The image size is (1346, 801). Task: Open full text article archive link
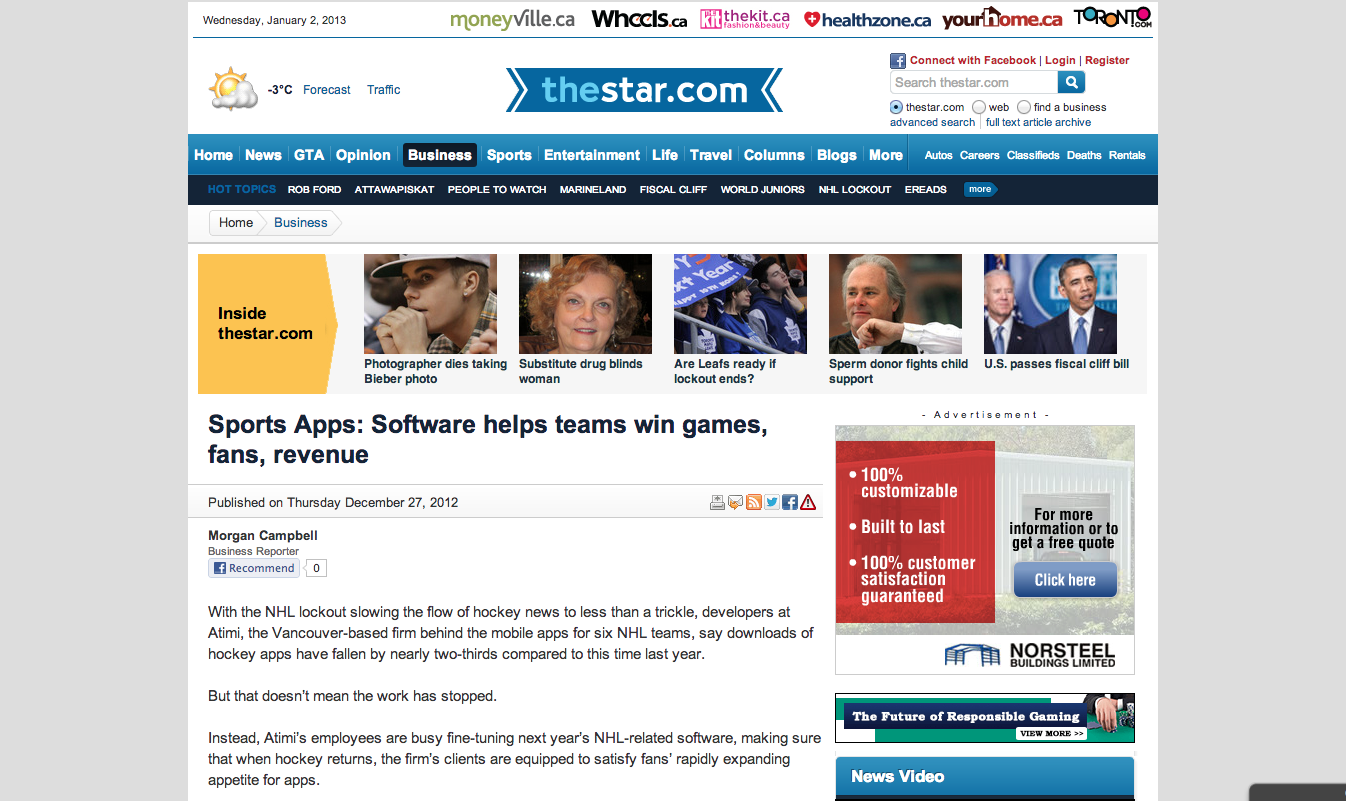click(1038, 122)
